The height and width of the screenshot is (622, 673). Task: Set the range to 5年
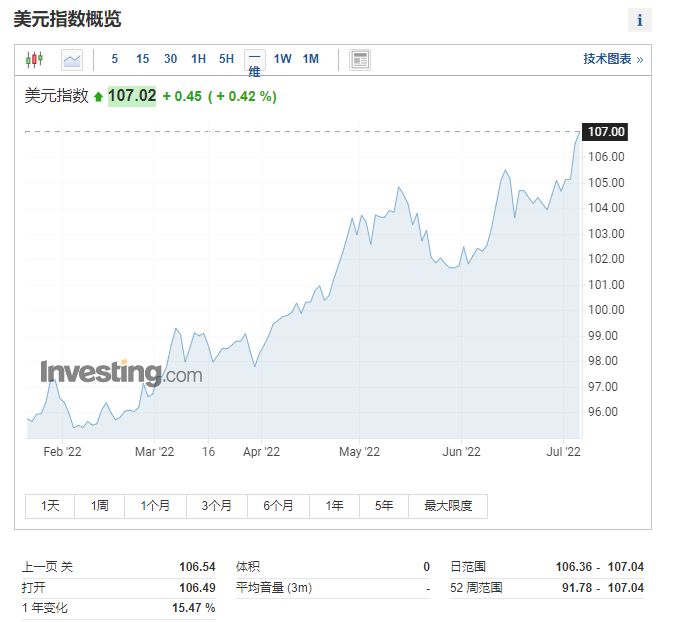click(384, 506)
